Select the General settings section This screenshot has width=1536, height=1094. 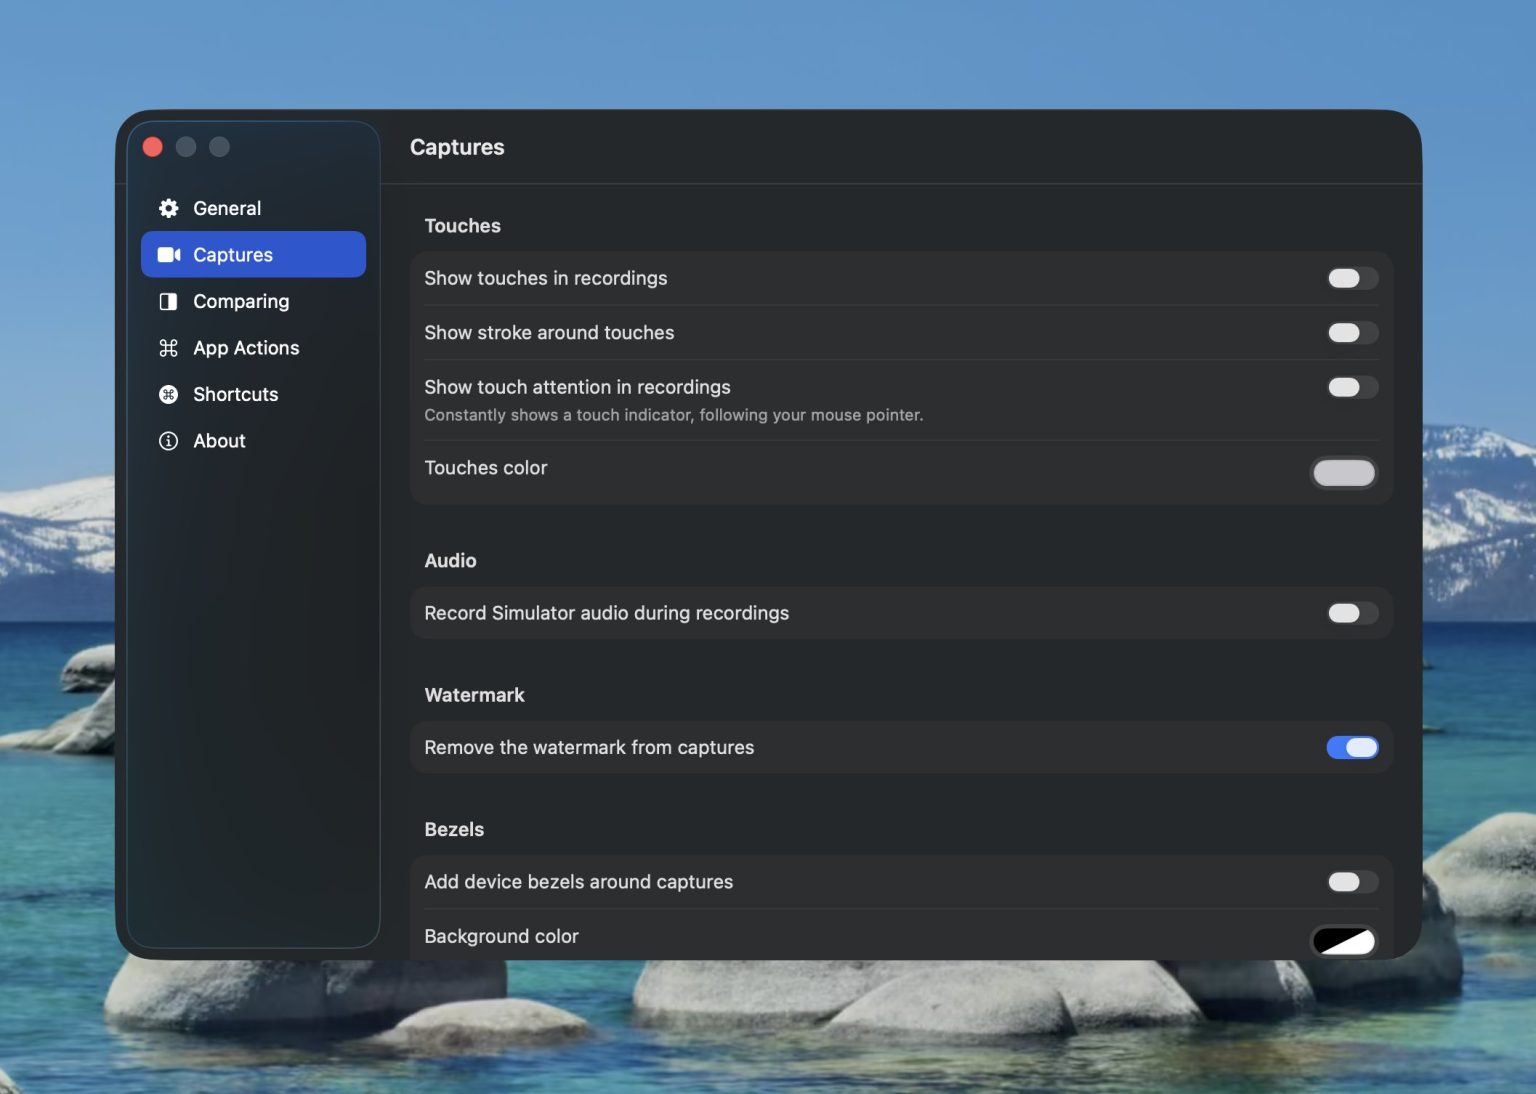[x=227, y=208]
